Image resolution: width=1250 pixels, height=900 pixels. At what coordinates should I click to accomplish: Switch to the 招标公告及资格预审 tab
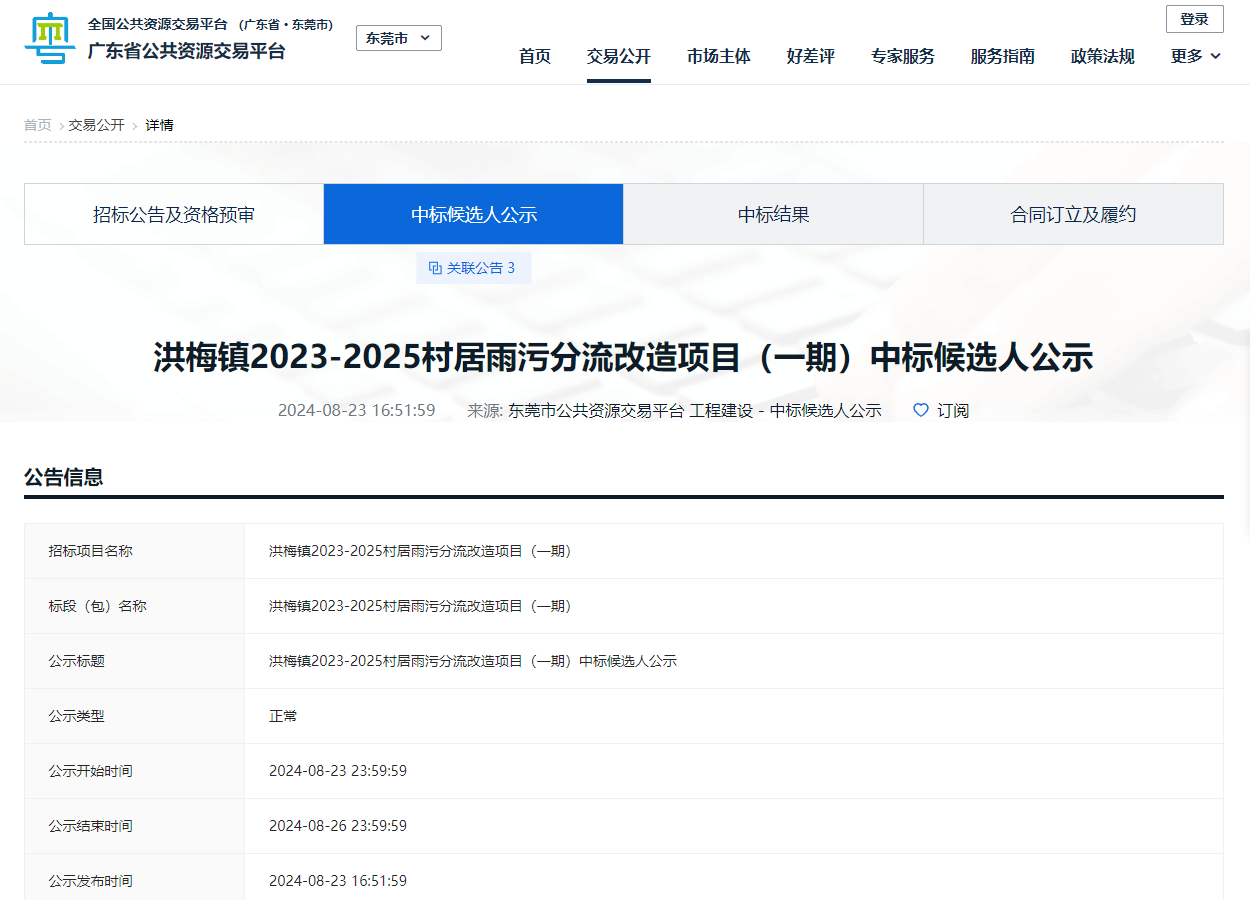click(x=173, y=213)
